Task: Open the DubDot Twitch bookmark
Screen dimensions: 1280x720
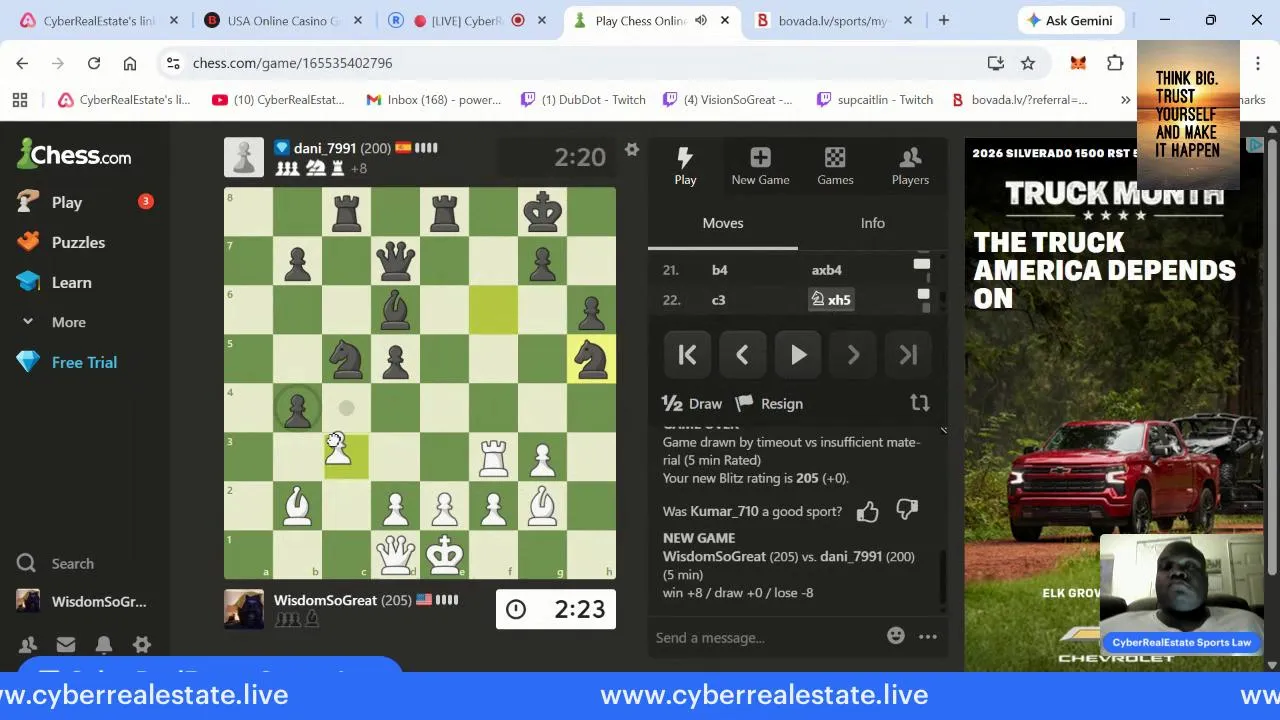Action: 584,99
